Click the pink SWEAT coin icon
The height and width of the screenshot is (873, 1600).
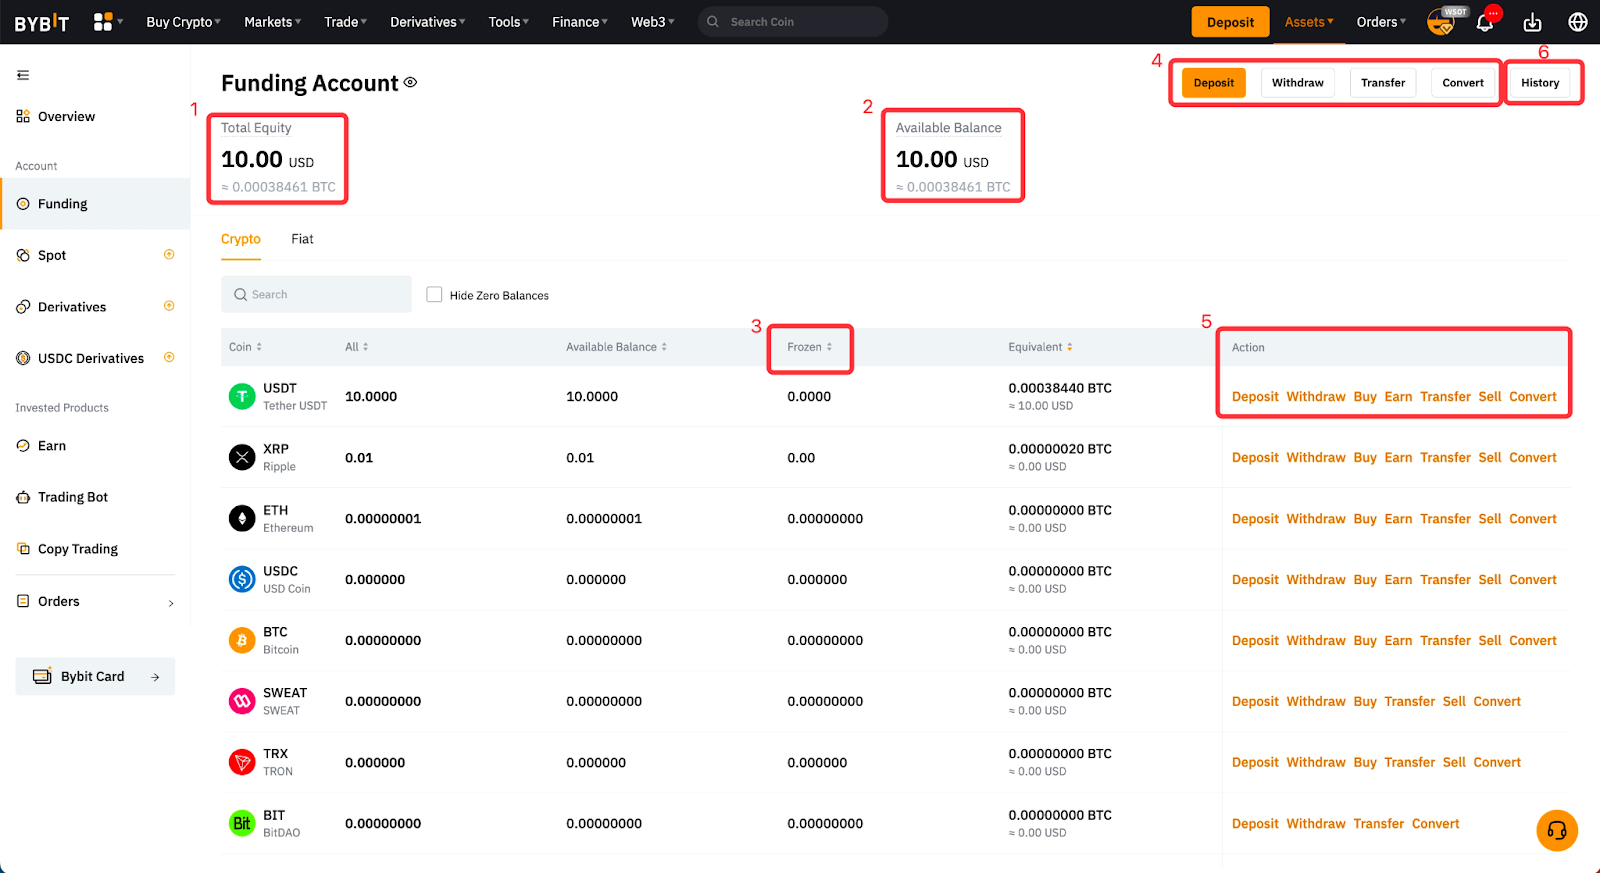coord(242,702)
